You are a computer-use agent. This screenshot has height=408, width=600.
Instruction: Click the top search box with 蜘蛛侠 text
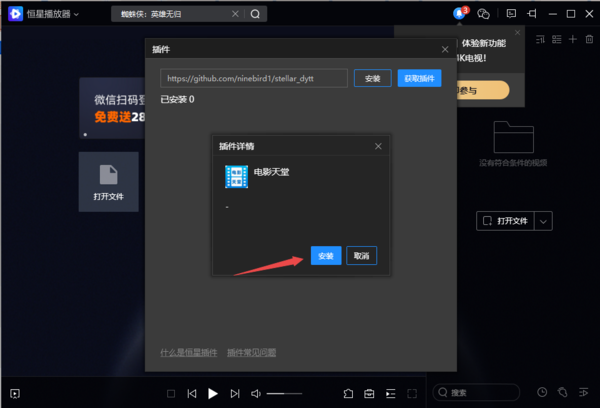click(x=174, y=14)
